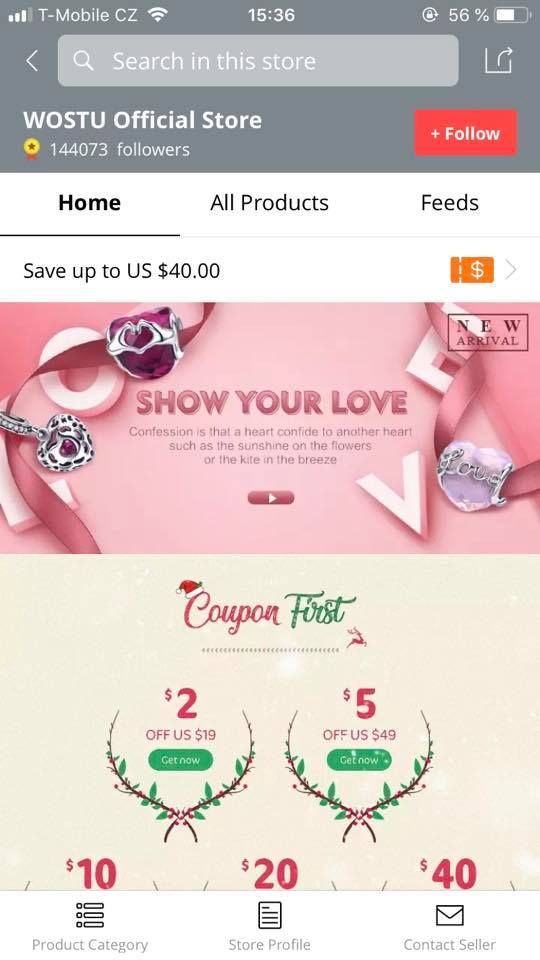Open Store Profile document icon

coord(269,915)
